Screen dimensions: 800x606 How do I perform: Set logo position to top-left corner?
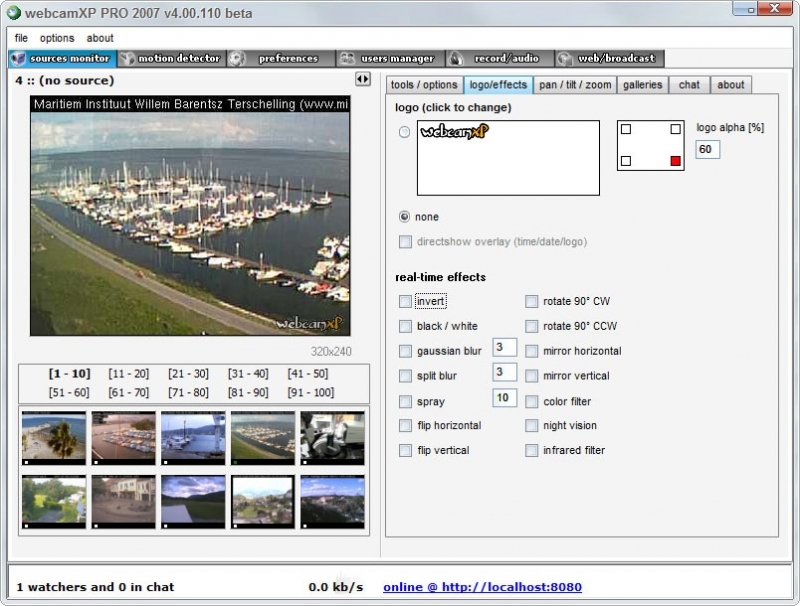pos(626,130)
